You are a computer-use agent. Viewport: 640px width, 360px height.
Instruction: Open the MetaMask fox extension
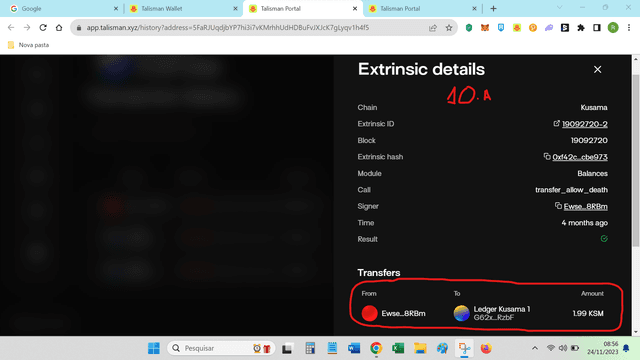pos(484,28)
